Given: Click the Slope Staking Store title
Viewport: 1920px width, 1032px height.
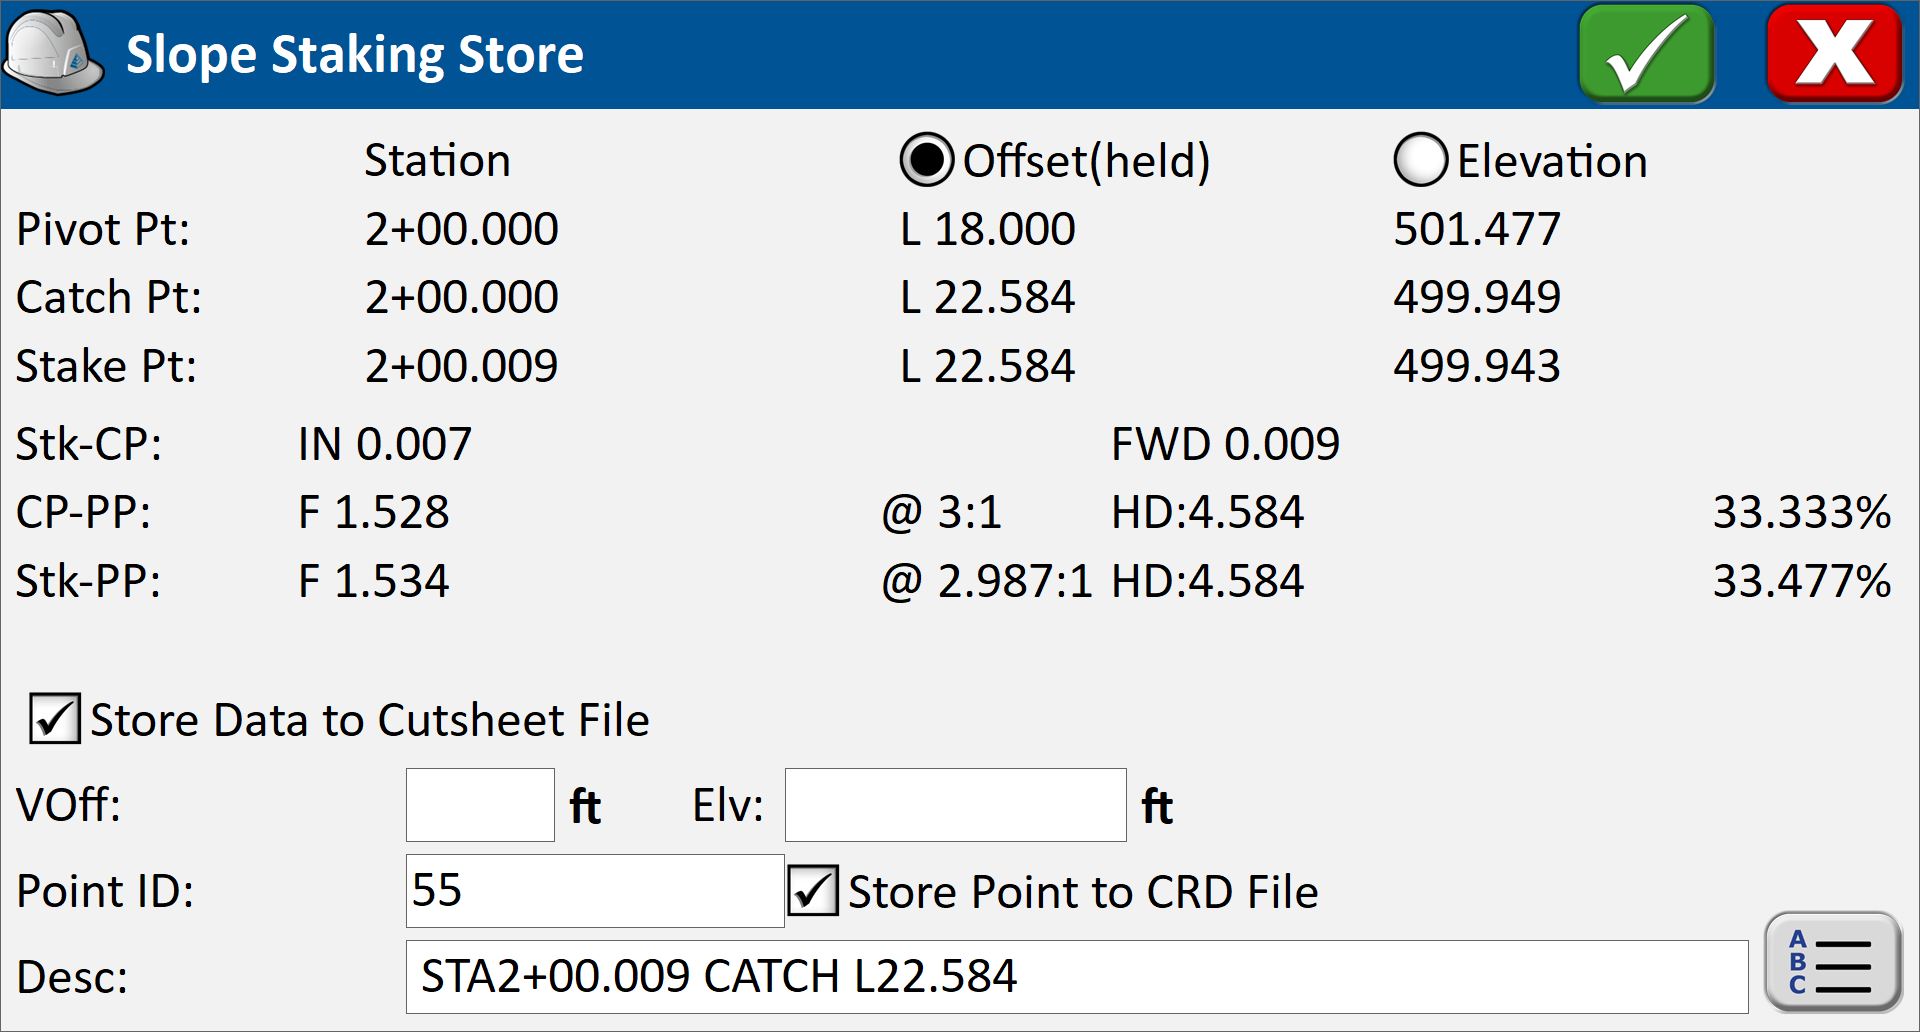Looking at the screenshot, I should click(355, 54).
